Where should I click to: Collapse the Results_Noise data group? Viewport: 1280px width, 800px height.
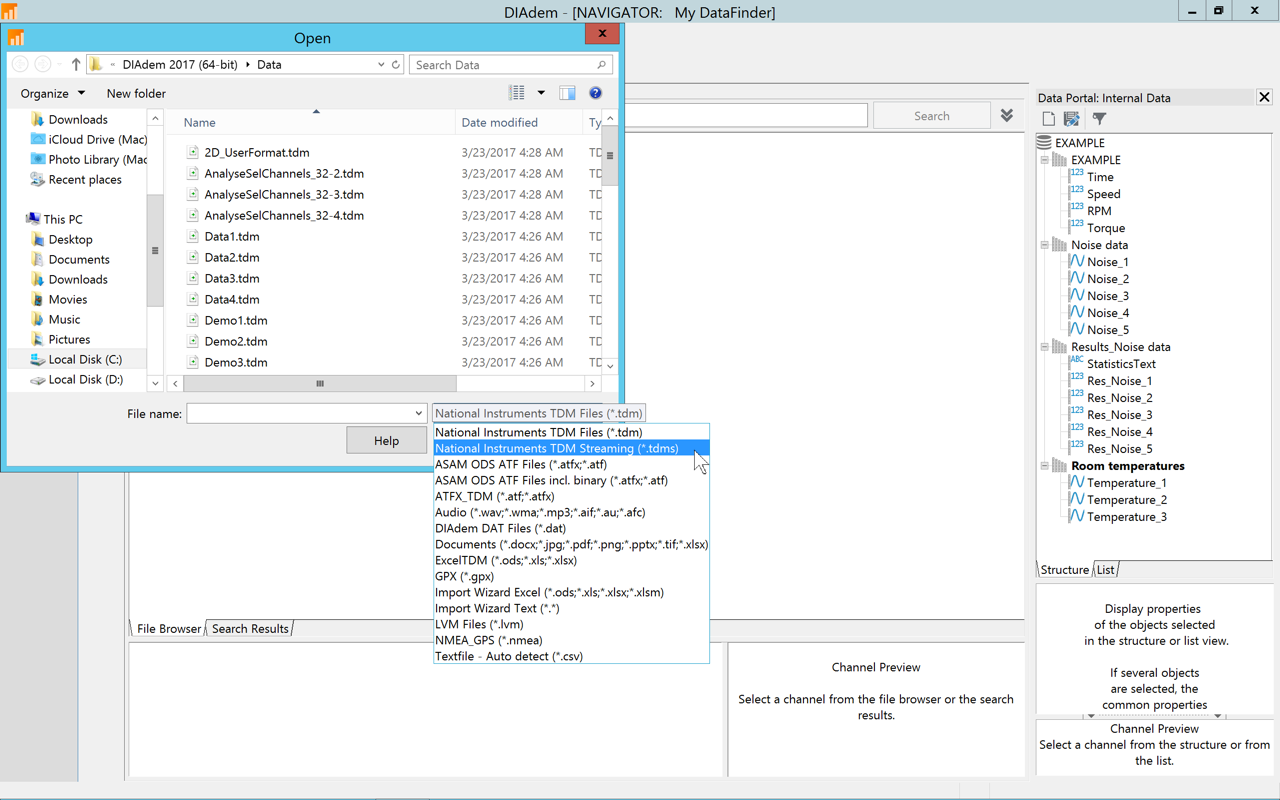(x=1045, y=347)
